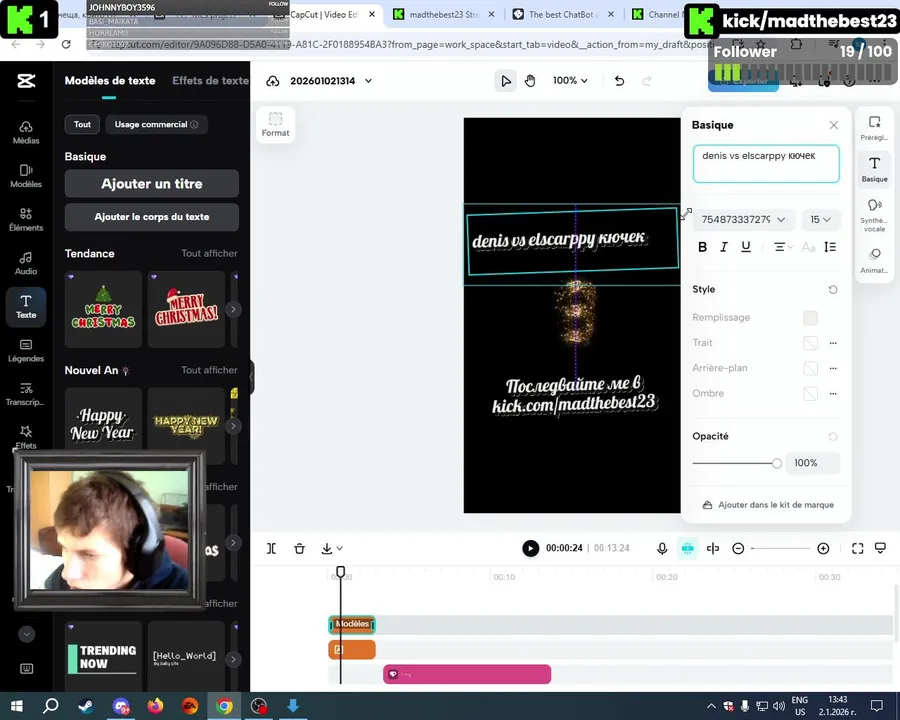The image size is (900, 720).
Task: Open the zoom 100% dropdown
Action: tap(570, 81)
